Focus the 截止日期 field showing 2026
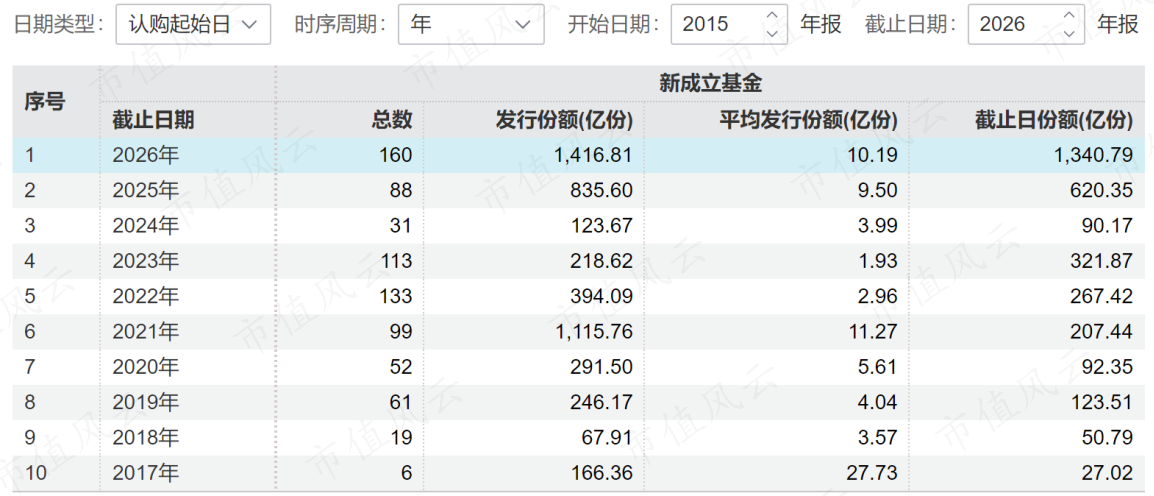Viewport: 1154px width, 496px height. (1026, 24)
